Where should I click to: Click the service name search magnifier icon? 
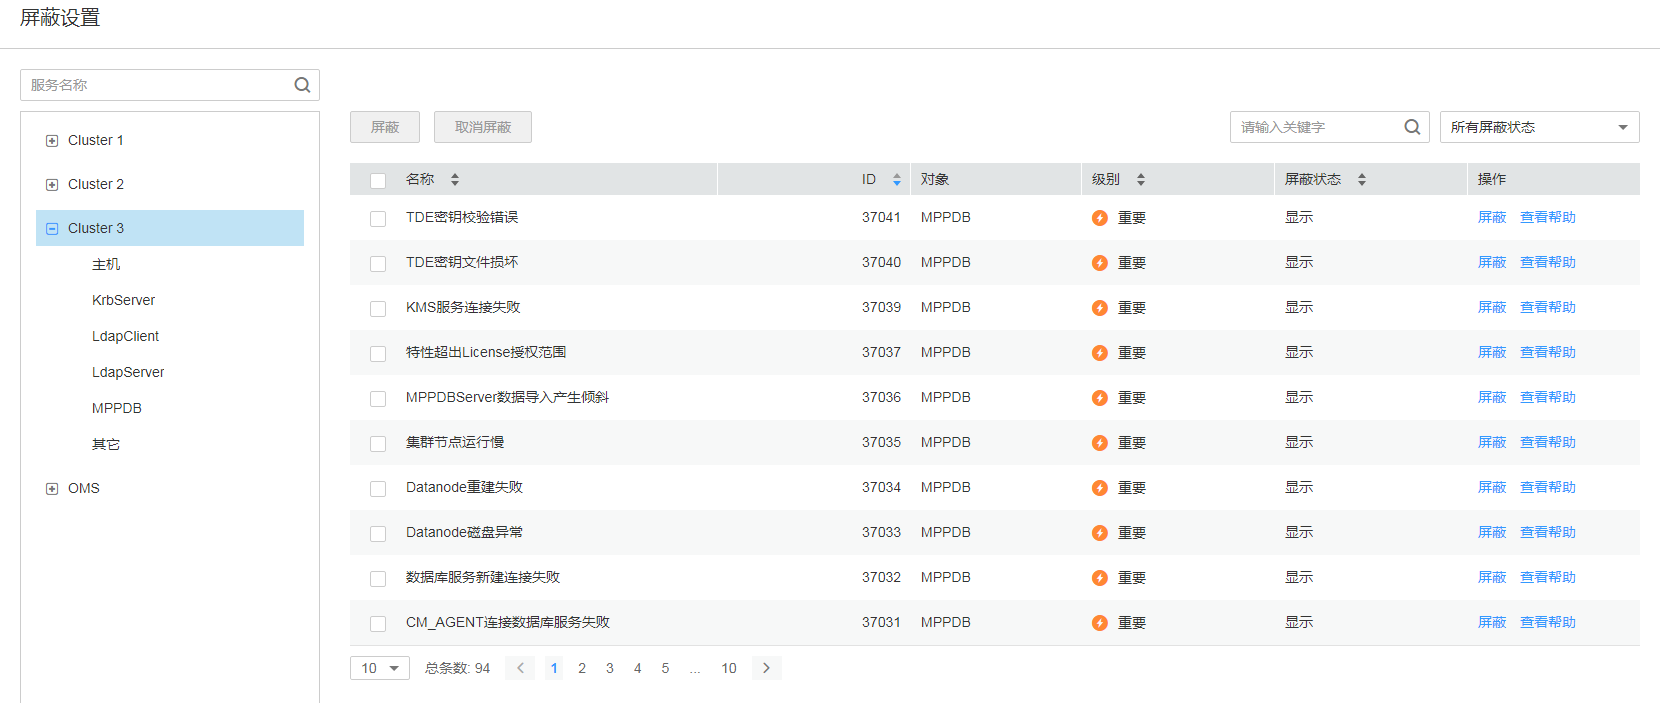(x=302, y=85)
